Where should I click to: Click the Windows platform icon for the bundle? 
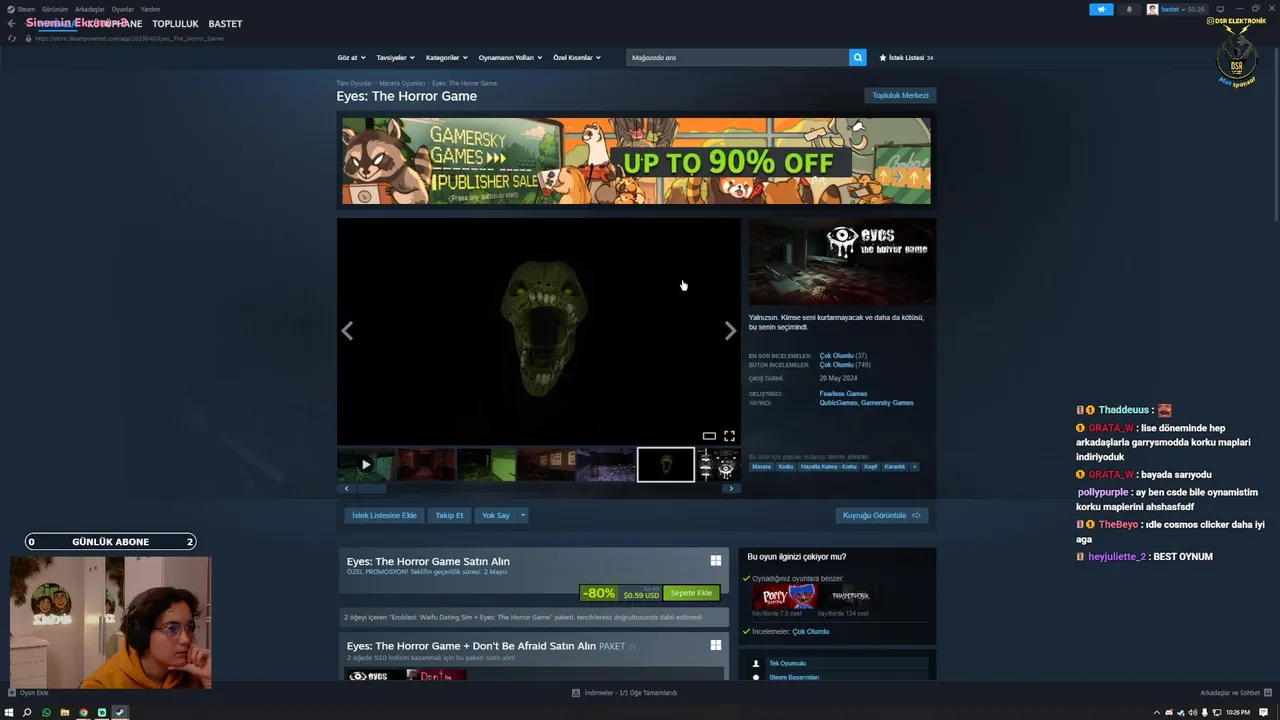716,645
